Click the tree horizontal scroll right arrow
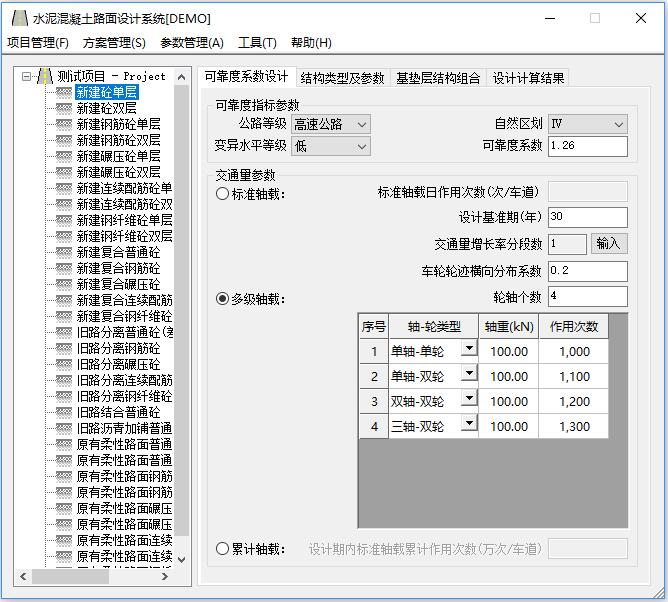 (165, 576)
